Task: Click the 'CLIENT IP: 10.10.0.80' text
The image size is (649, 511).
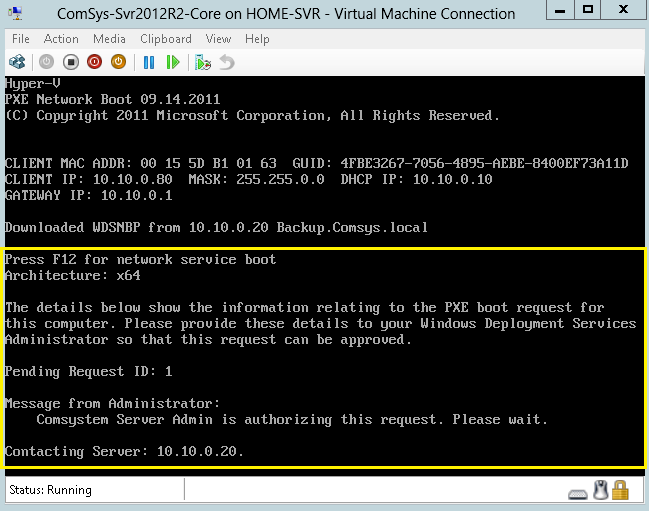Action: pyautogui.click(x=89, y=180)
